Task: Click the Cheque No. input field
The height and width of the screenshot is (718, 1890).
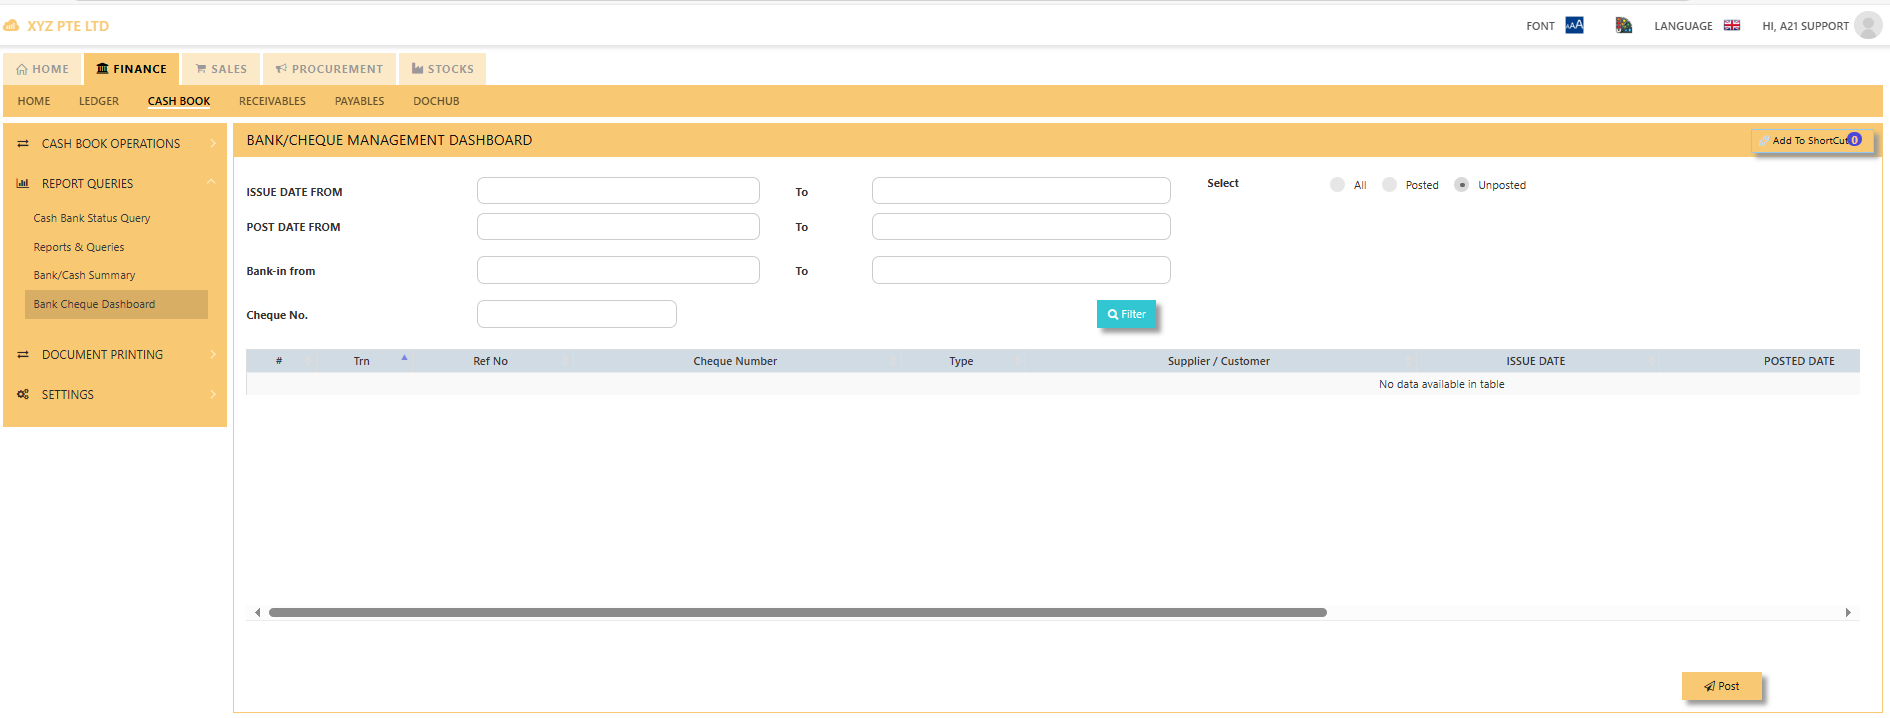Action: pyautogui.click(x=576, y=314)
